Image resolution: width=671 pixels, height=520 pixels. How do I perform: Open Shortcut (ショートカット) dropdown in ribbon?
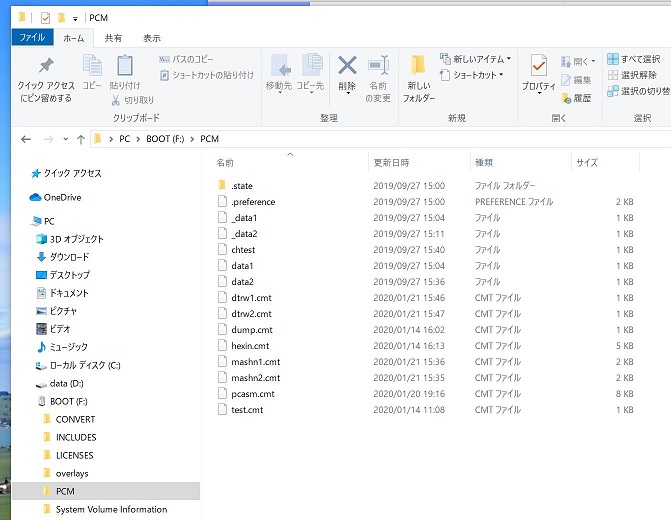(472, 75)
